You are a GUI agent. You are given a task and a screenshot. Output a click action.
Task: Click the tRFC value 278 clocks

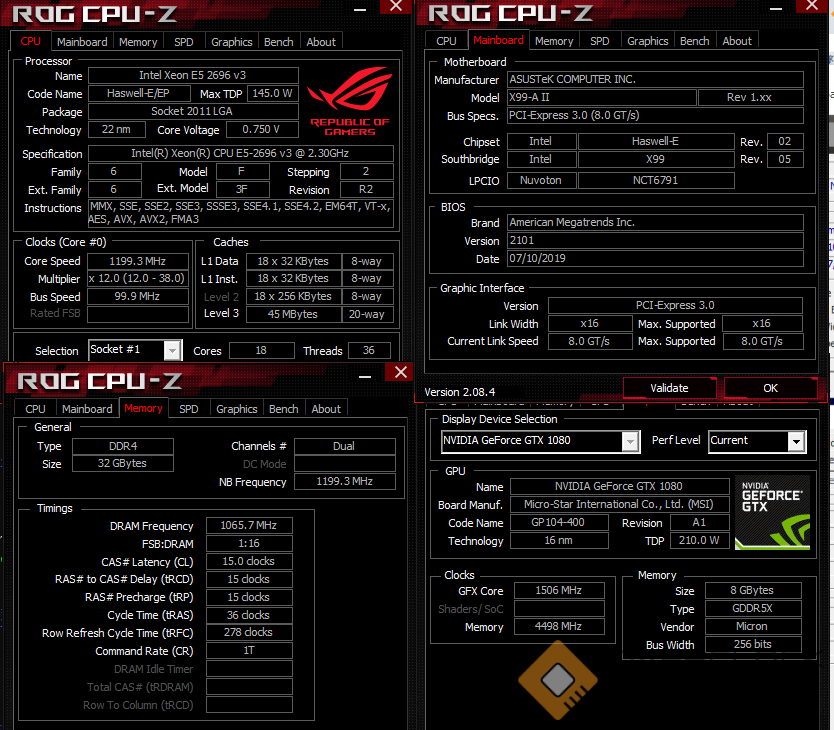249,632
